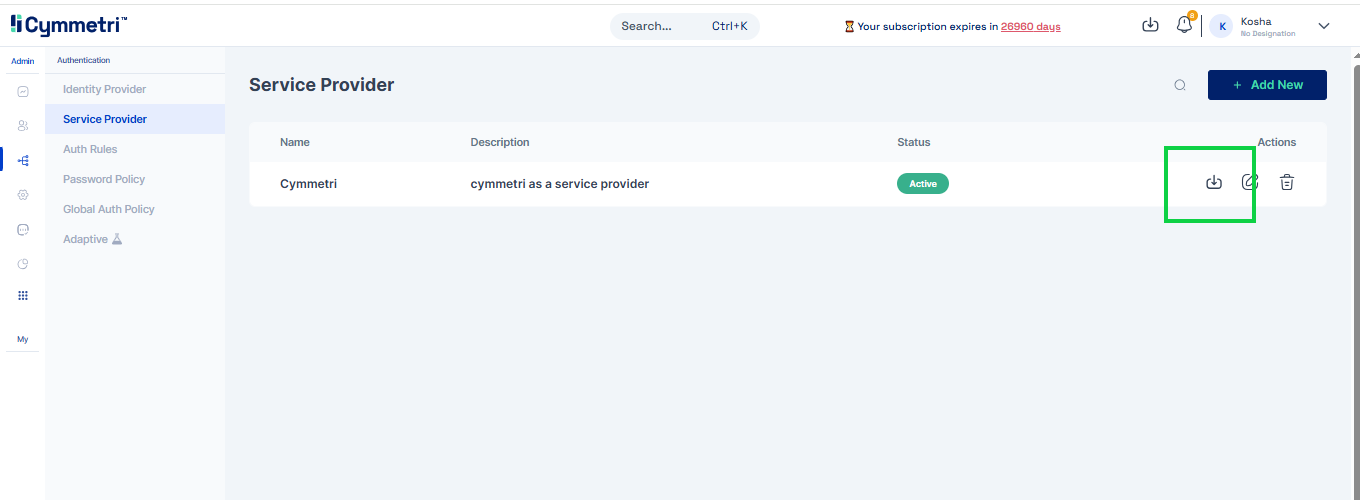The image size is (1360, 500).
Task: Click the Active status badge
Action: [923, 183]
